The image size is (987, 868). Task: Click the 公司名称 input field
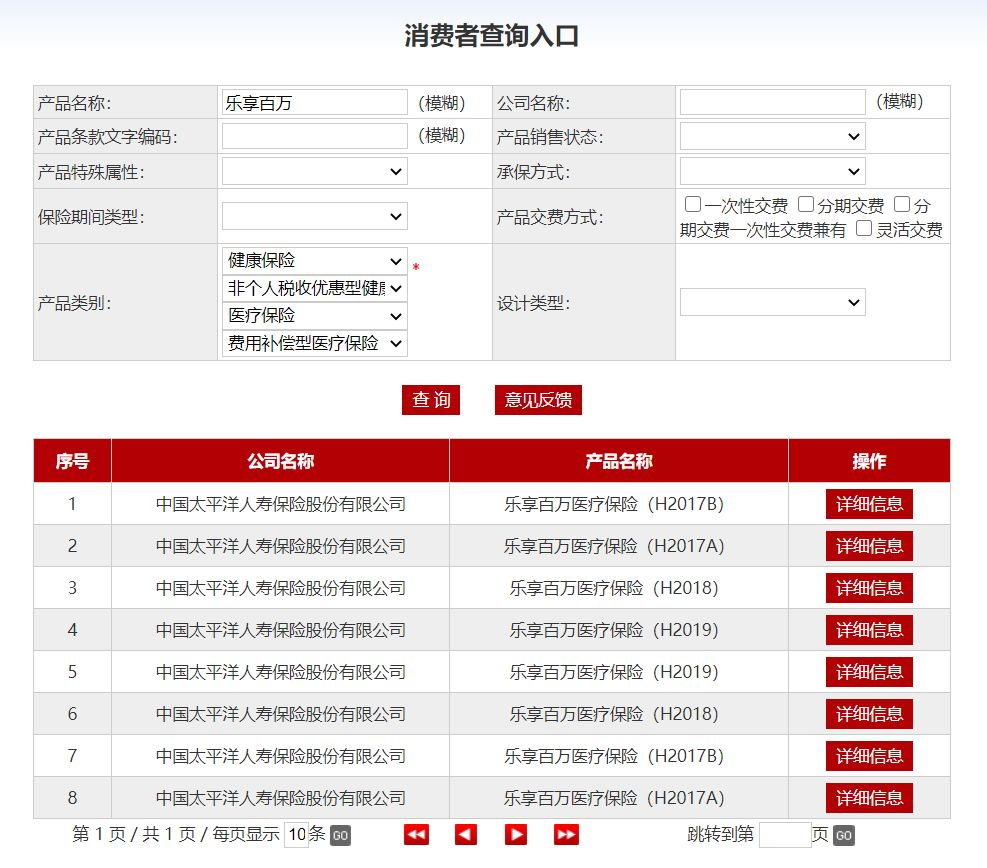(772, 102)
